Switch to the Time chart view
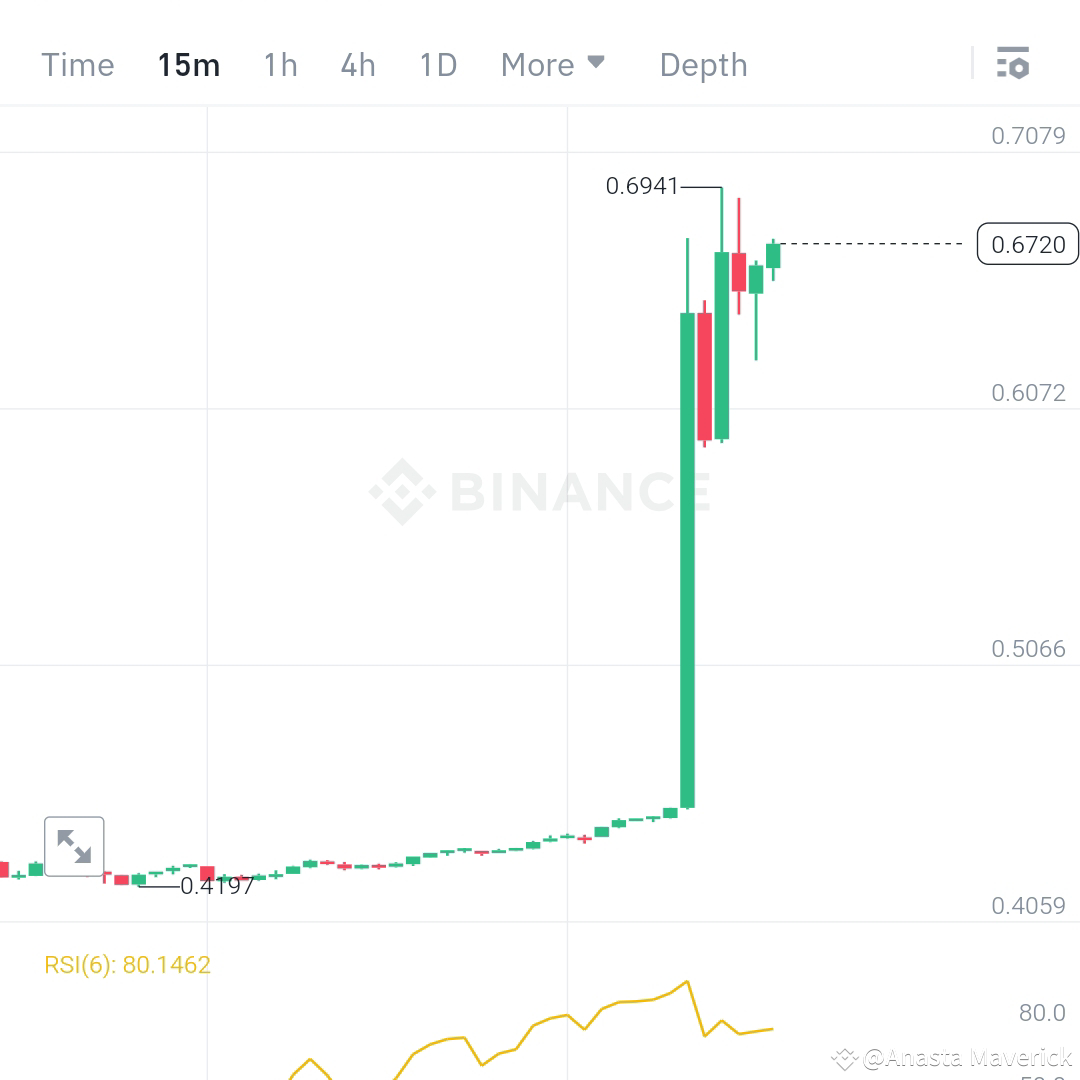The image size is (1080, 1080). tap(78, 64)
